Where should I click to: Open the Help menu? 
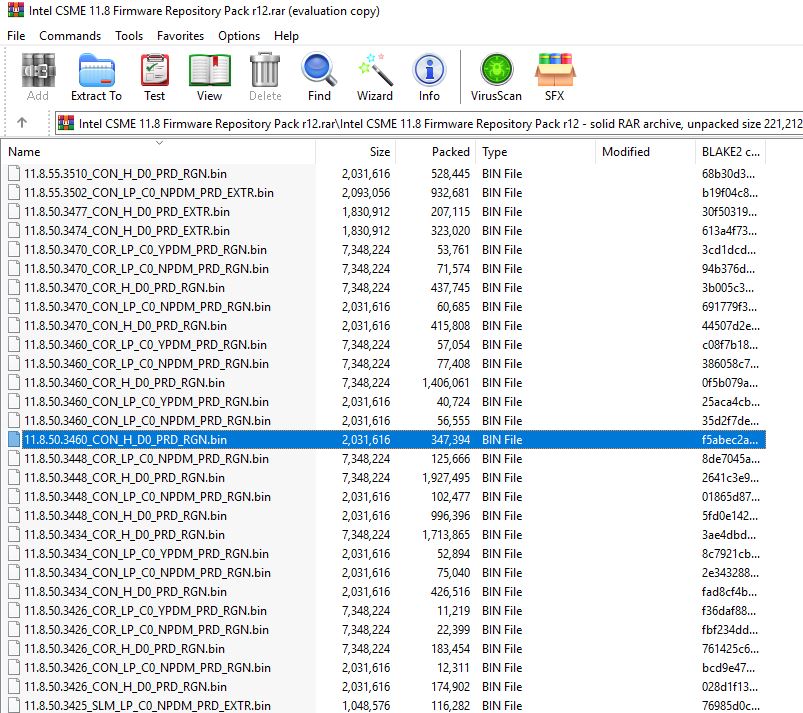point(286,36)
